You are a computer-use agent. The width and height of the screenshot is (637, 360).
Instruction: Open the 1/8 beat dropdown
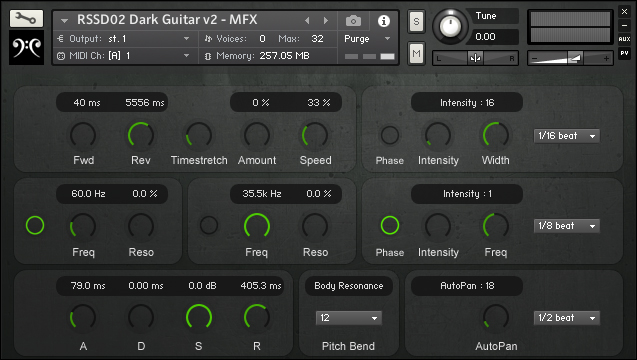pos(566,226)
